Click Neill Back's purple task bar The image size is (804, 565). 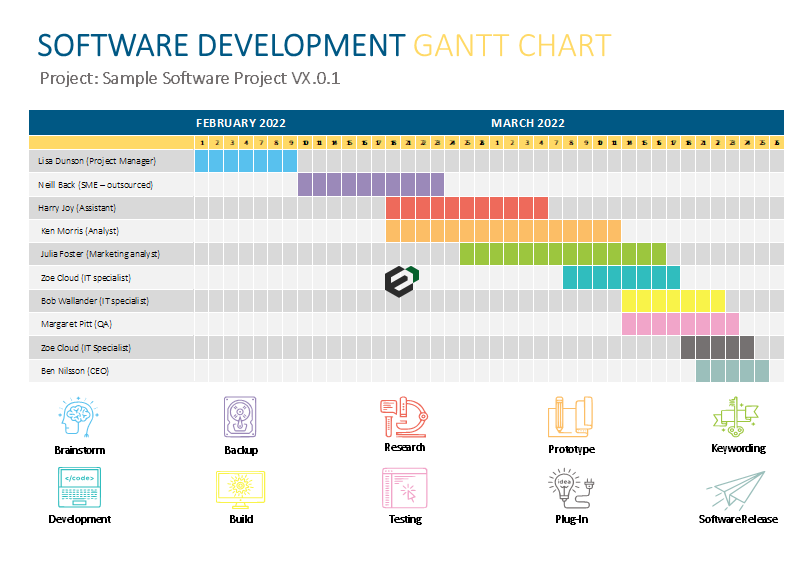(371, 184)
